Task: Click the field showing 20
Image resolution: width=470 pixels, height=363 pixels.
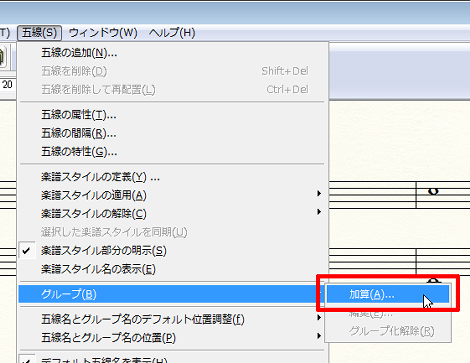Action: pos(7,85)
